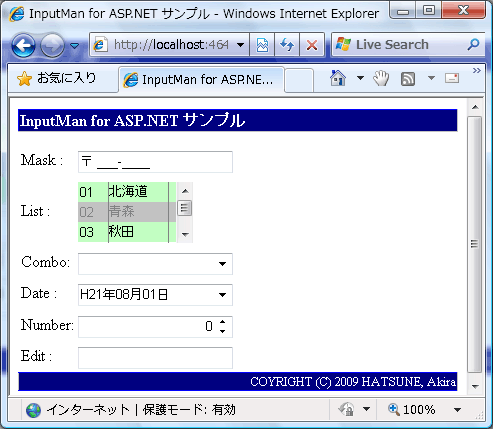Click the hand-shaped command bar icon
493x429 pixels.
(381, 79)
